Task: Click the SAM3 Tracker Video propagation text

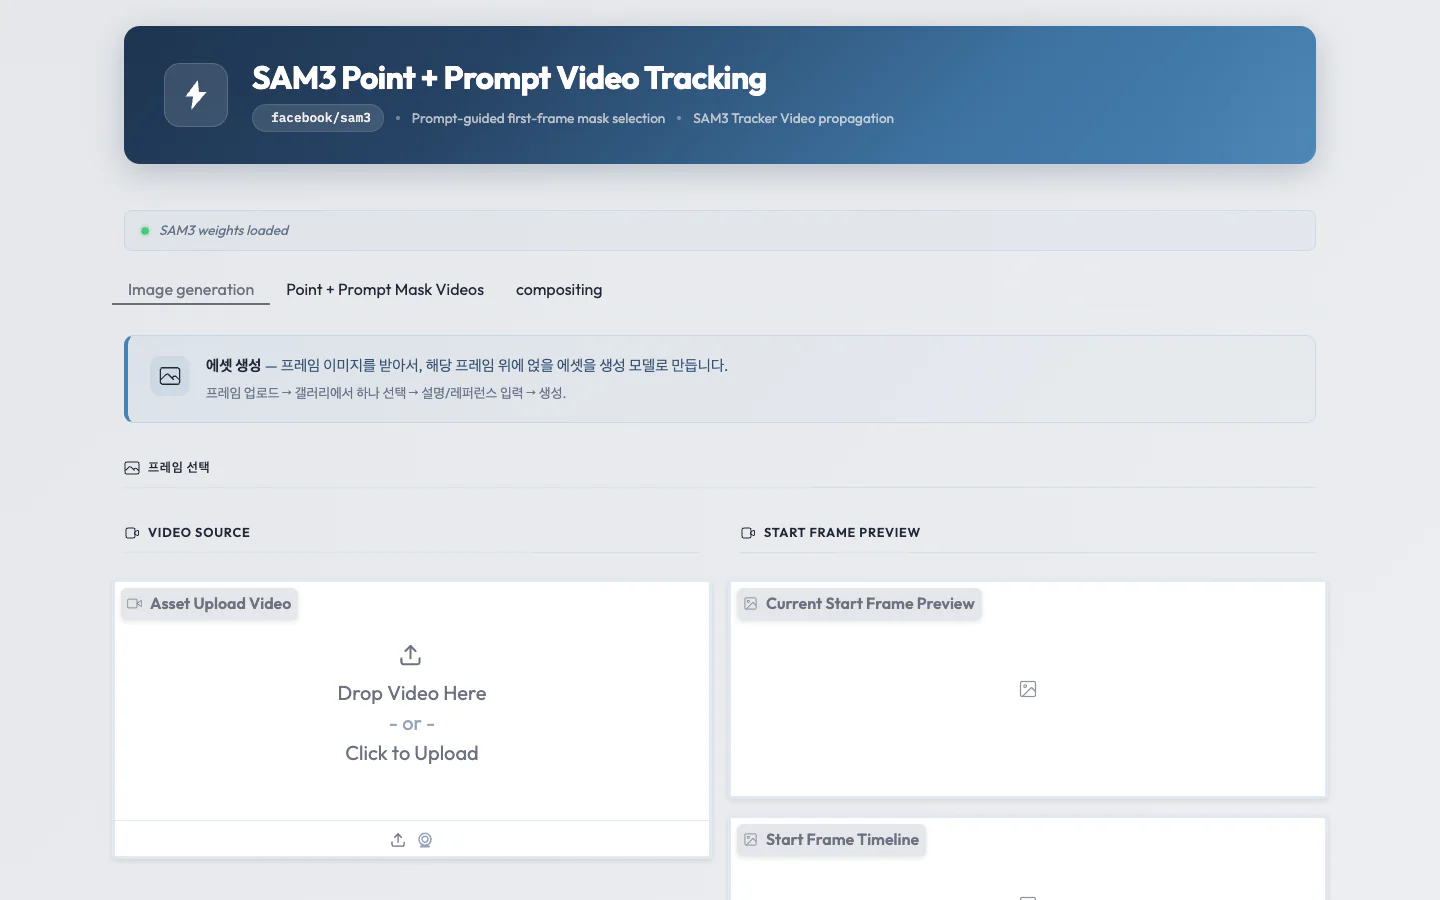Action: (793, 118)
